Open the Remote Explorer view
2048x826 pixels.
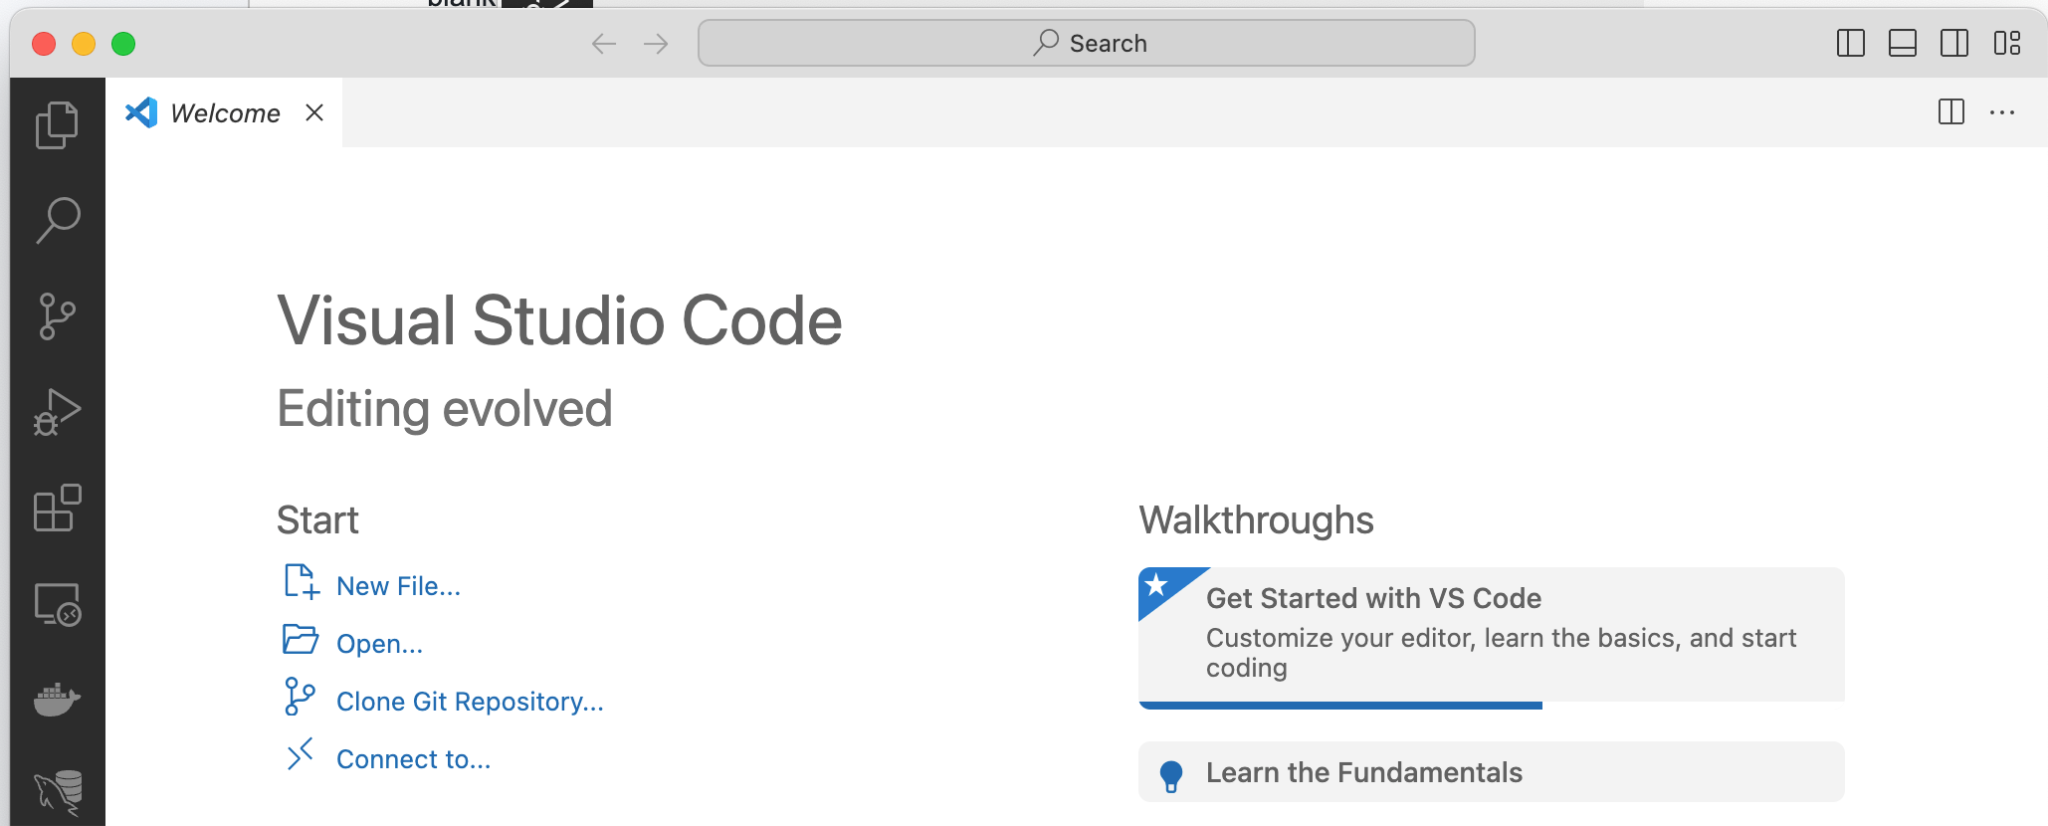57,605
